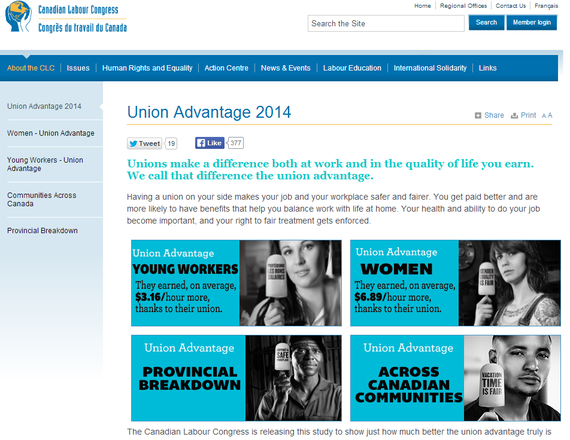This screenshot has width=570, height=440.
Task: Focus the Search the Site field
Action: (386, 24)
